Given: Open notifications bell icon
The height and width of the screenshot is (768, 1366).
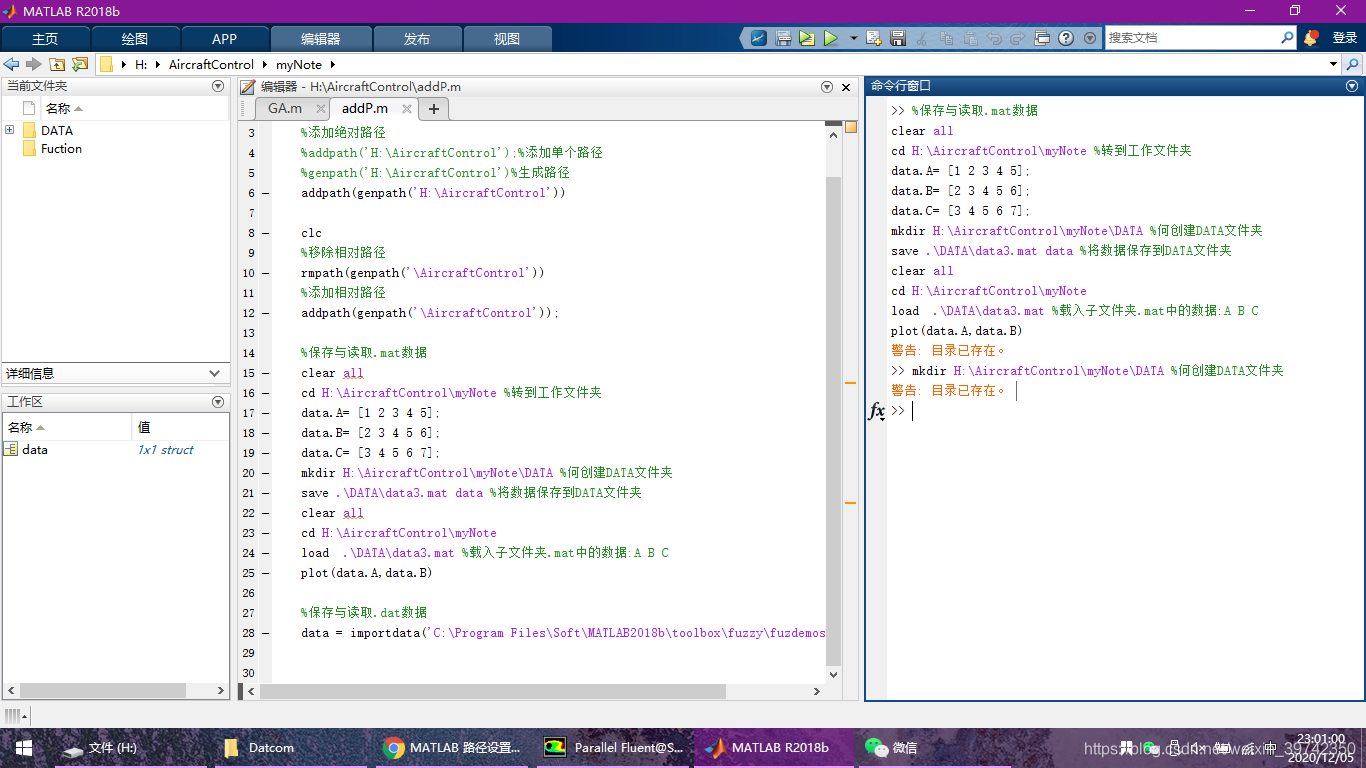Looking at the screenshot, I should pos(1311,38).
